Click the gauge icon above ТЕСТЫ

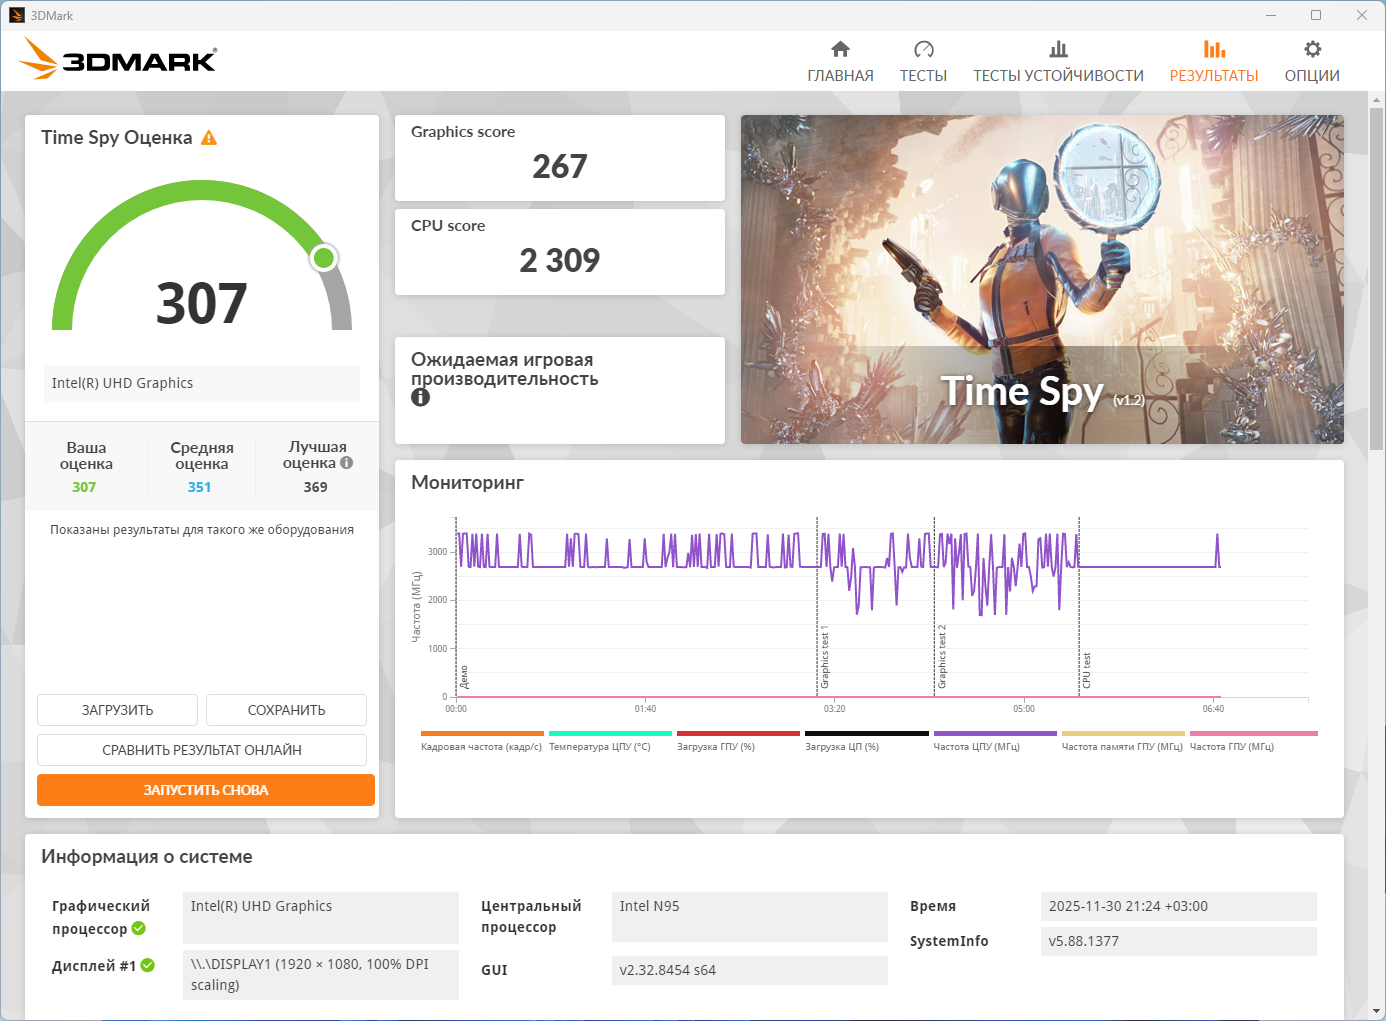pyautogui.click(x=923, y=49)
